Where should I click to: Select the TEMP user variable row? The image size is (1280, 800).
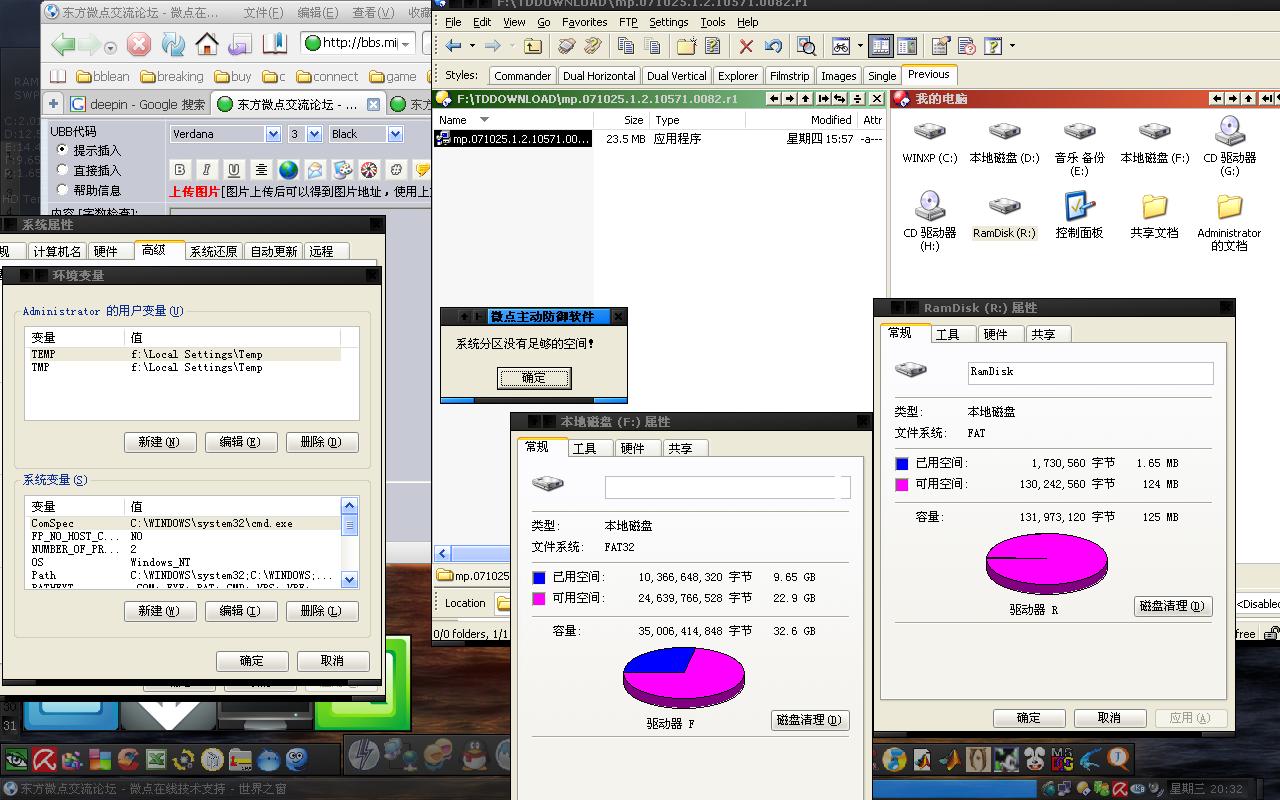click(x=184, y=354)
